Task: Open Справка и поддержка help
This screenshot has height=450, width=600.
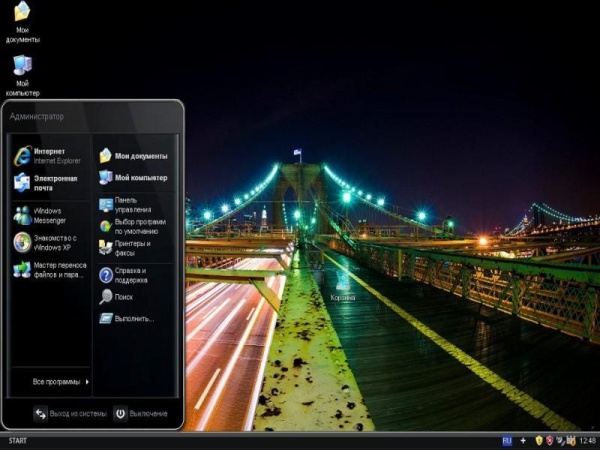Action: pyautogui.click(x=131, y=274)
